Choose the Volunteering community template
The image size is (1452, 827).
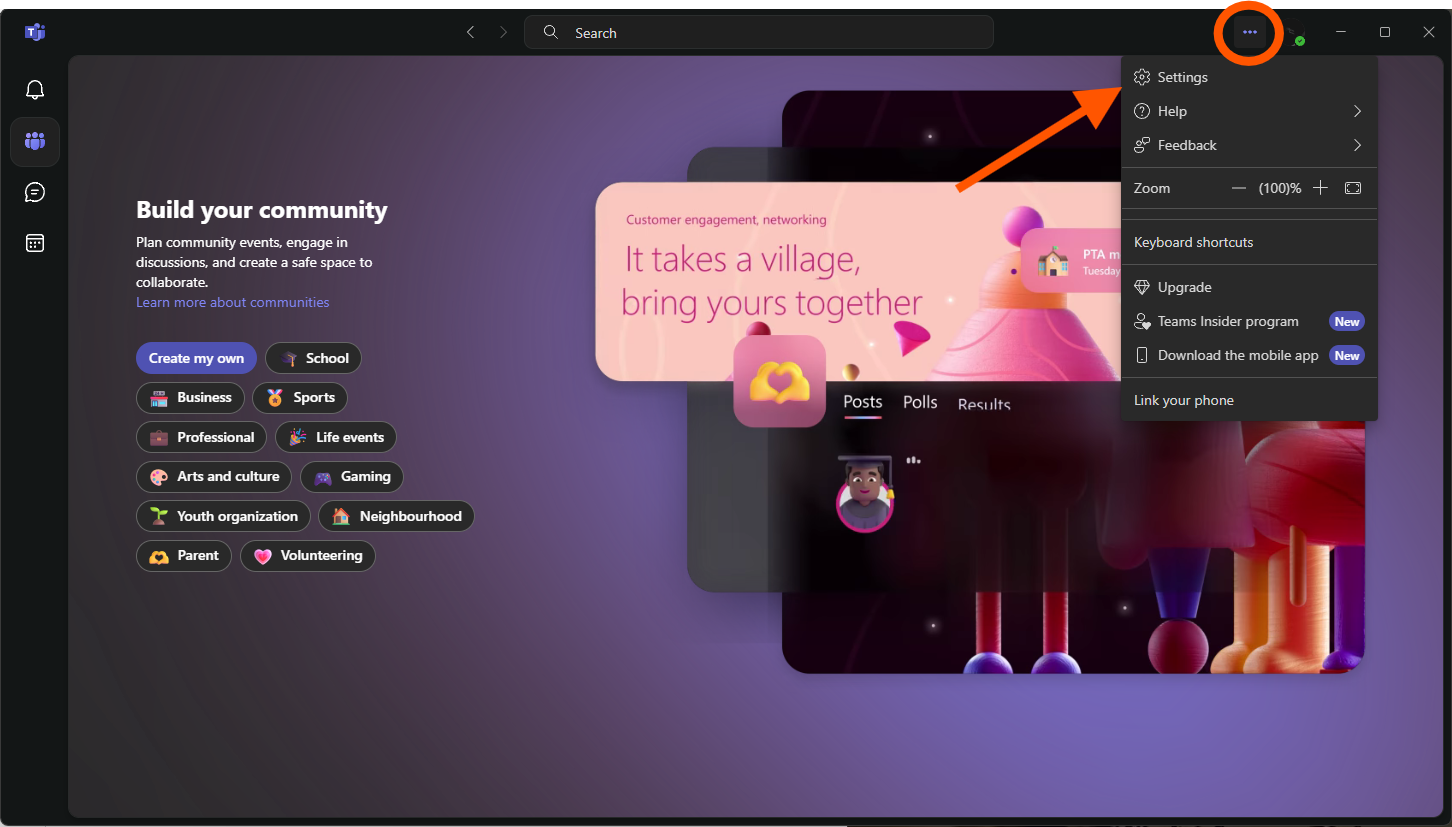[308, 555]
